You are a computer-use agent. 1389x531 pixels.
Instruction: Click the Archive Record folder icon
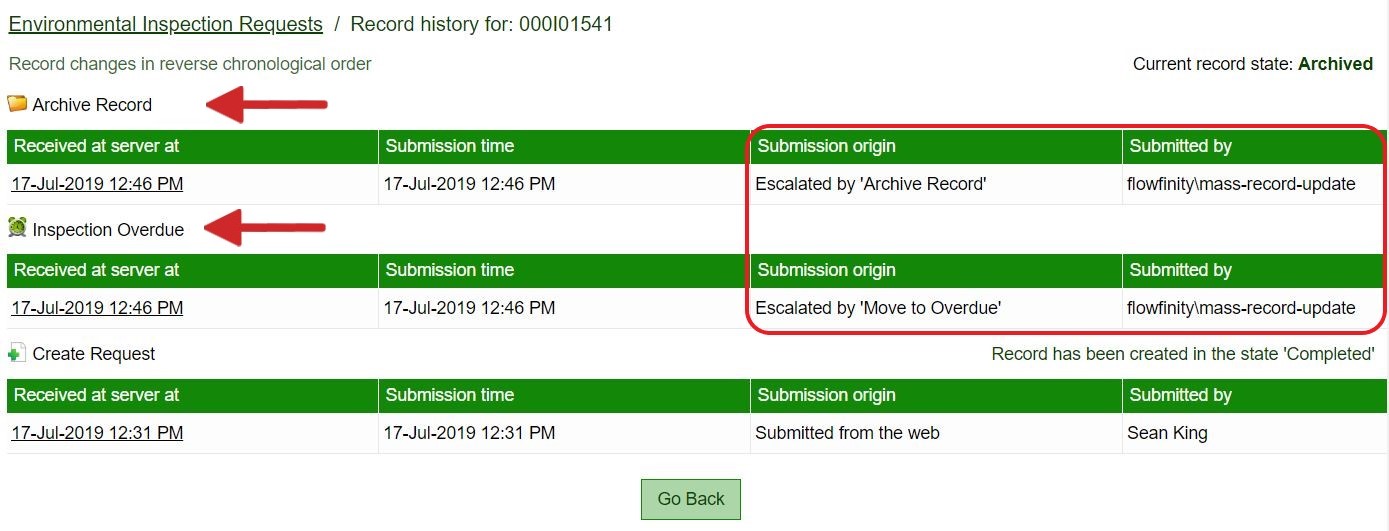tap(17, 103)
